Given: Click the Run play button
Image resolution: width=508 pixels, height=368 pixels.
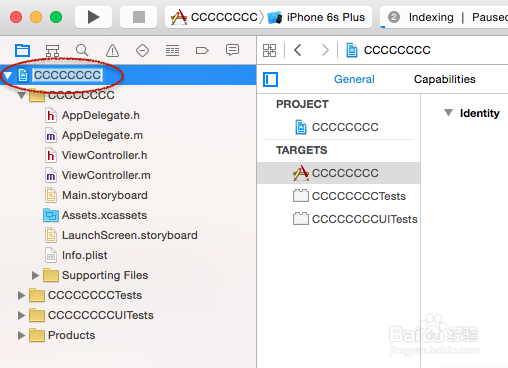Looking at the screenshot, I should (x=93, y=17).
